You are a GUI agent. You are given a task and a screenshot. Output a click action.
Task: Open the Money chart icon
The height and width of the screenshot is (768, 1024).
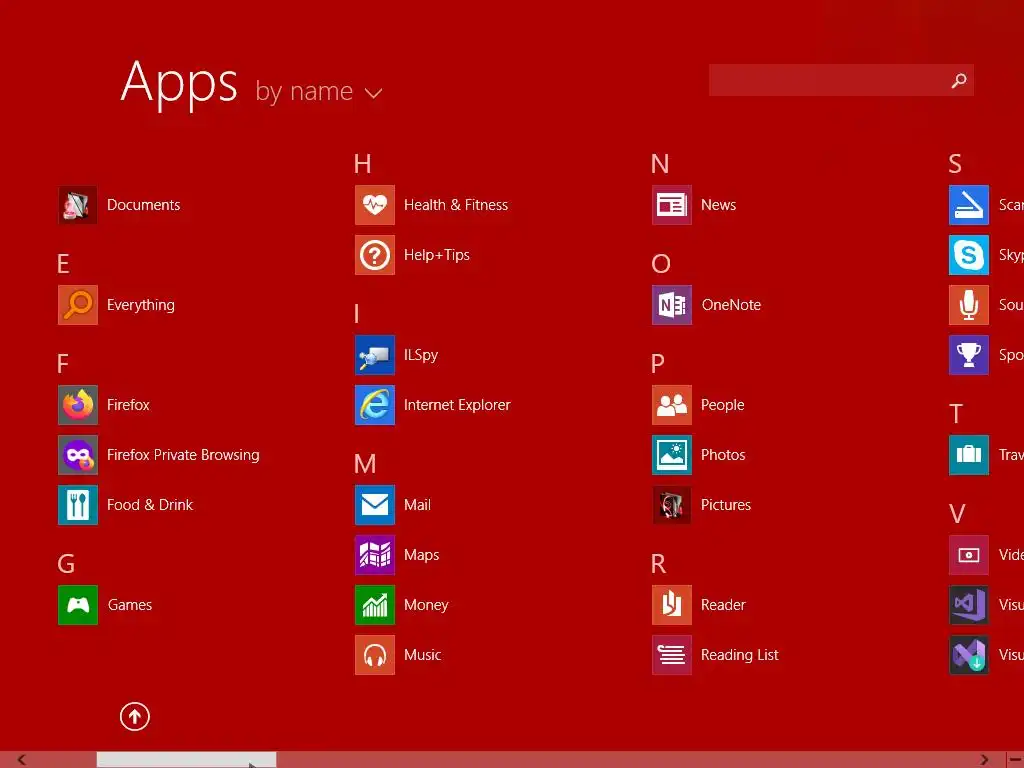click(x=375, y=605)
